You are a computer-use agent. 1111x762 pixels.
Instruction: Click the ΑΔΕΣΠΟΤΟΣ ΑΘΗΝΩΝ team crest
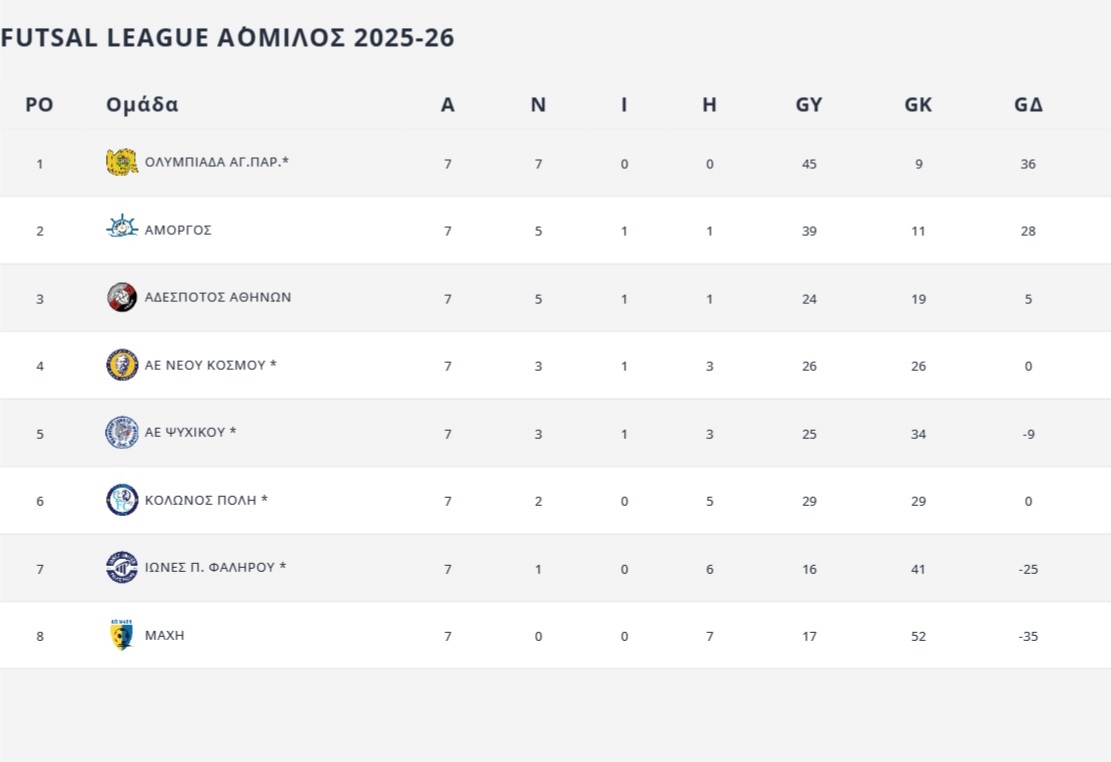pos(122,297)
